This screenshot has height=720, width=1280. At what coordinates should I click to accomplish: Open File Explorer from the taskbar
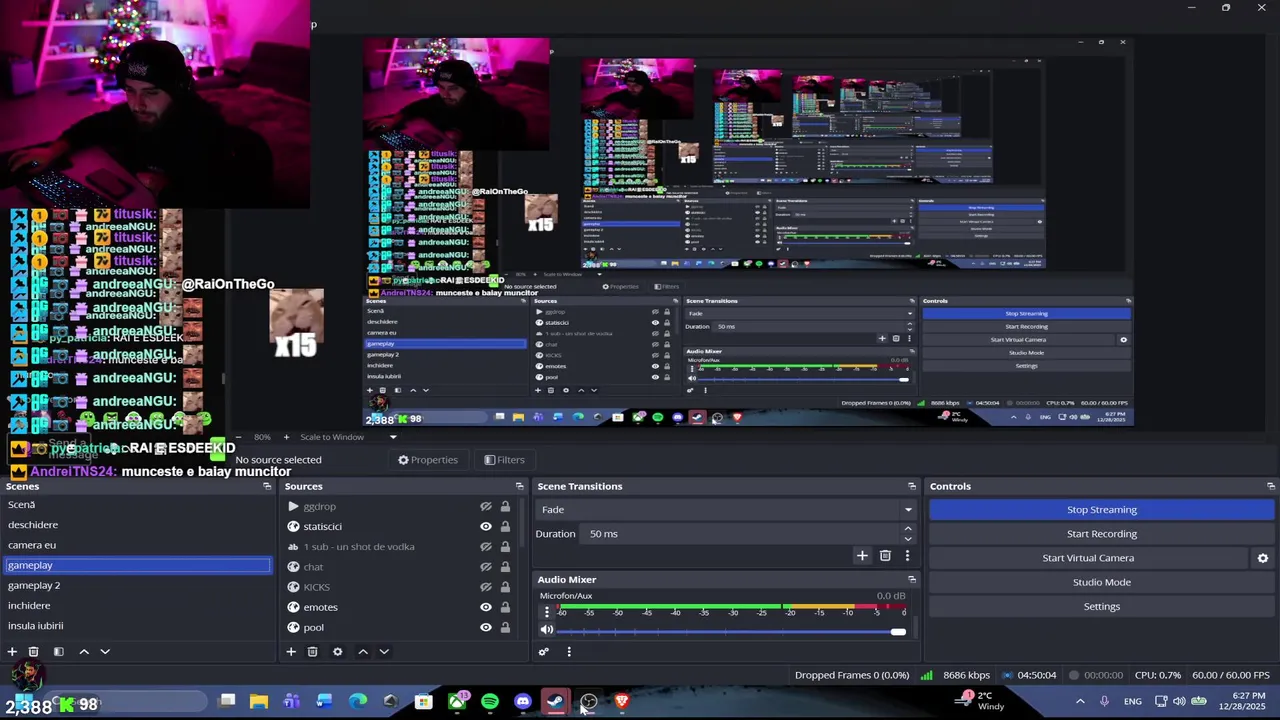[x=259, y=702]
